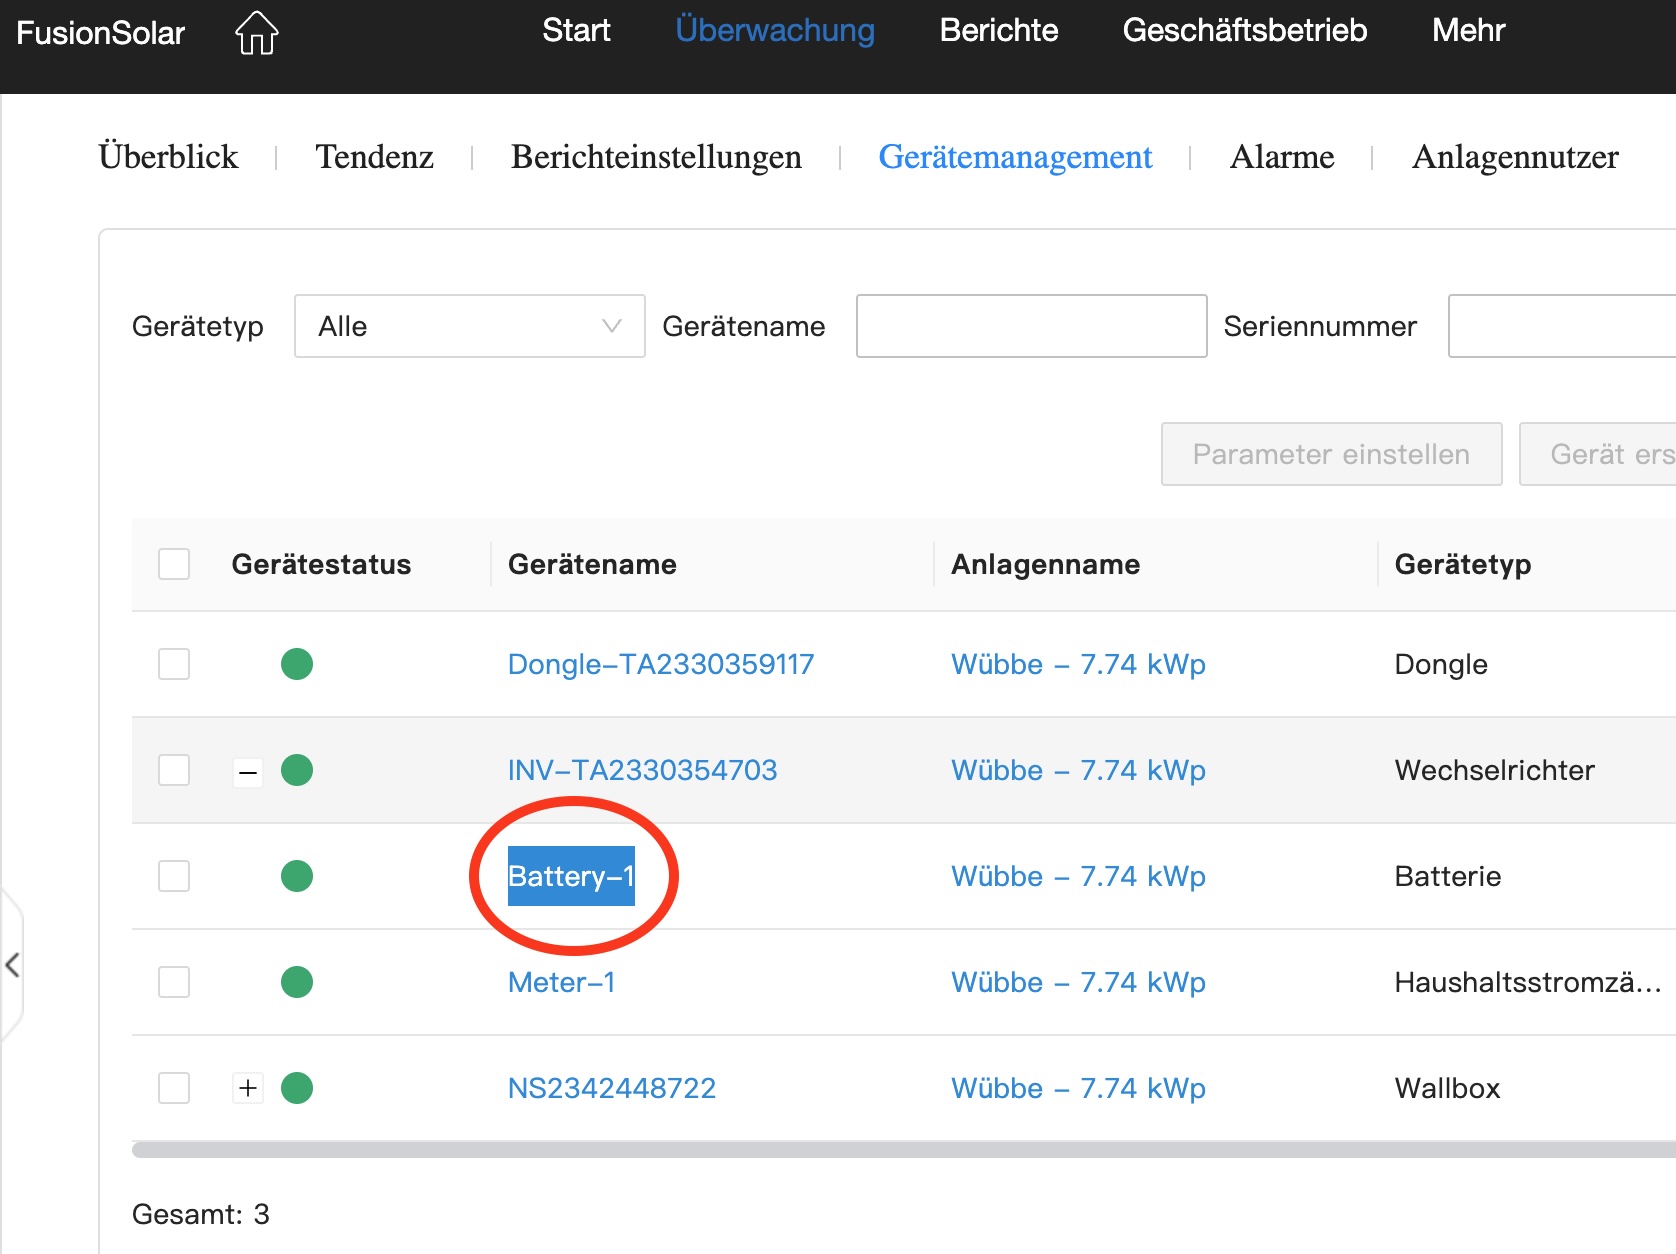This screenshot has width=1676, height=1254.
Task: Check the Dongle-TA2330359117 row checkbox
Action: (174, 664)
